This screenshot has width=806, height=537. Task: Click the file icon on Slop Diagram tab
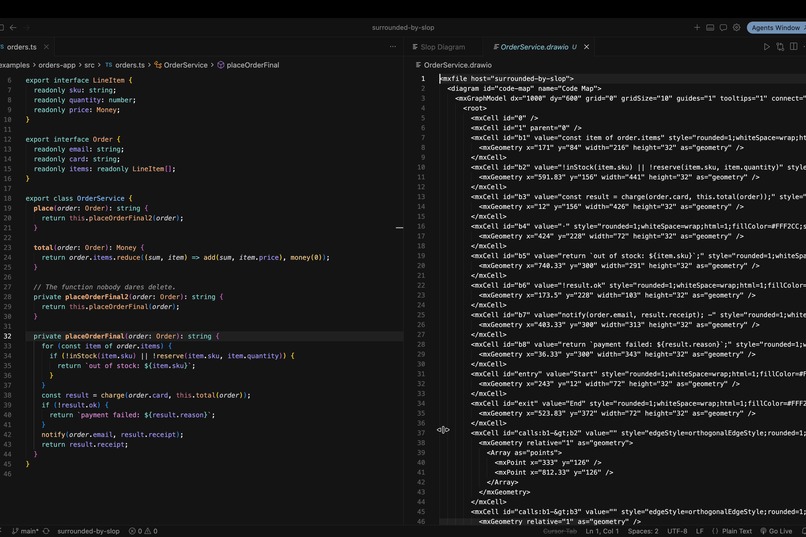[415, 47]
